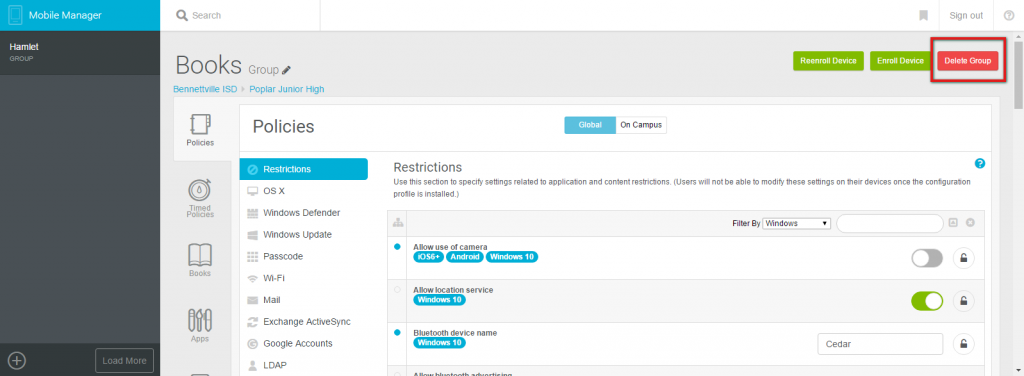Click the collapse icon beside filter search box
The width and height of the screenshot is (1024, 376).
coord(953,223)
